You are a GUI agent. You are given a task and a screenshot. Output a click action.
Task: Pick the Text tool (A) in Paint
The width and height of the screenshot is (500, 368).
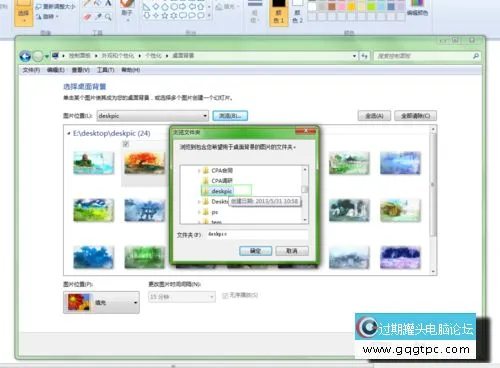pos(108,4)
